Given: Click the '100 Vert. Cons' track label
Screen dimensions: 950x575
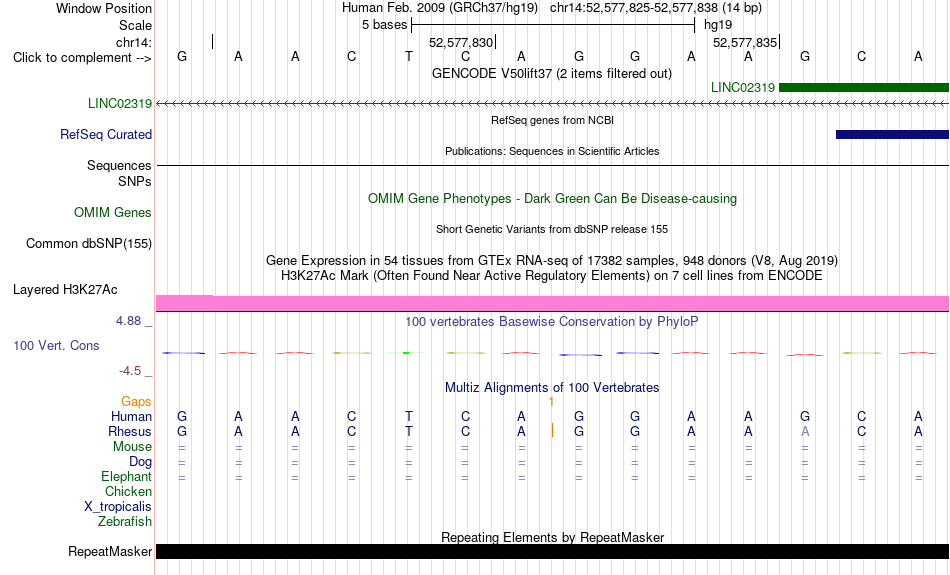Looking at the screenshot, I should pyautogui.click(x=56, y=345).
